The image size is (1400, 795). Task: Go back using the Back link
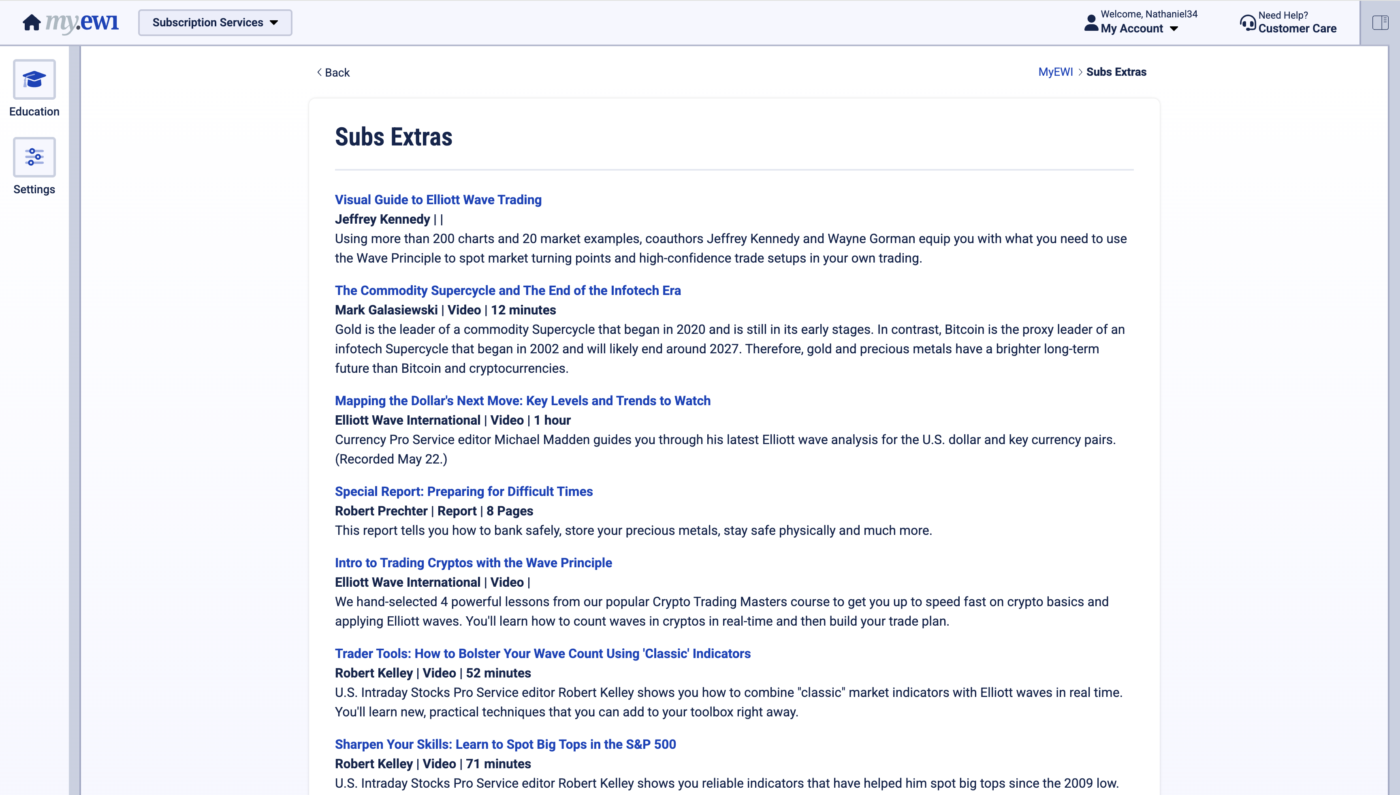click(x=333, y=72)
